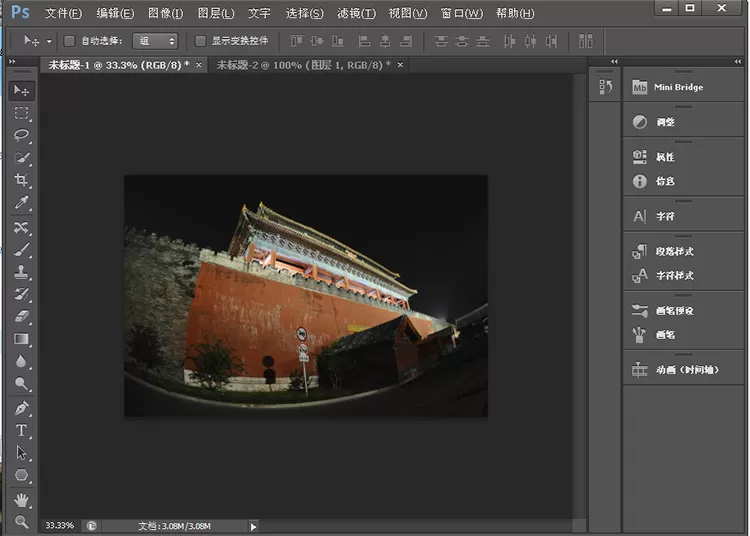Close the 未标题-1 document tab
Screen dimensions: 750x536
pos(199,65)
